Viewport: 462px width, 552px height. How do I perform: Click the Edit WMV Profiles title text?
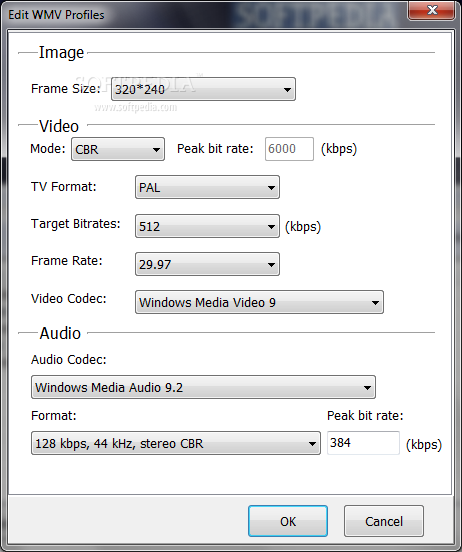[56, 15]
